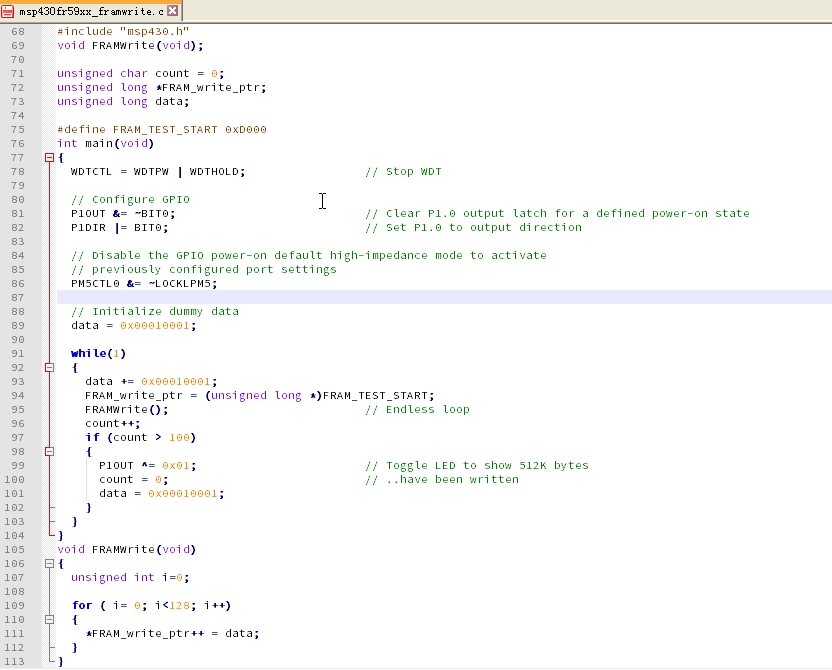Image resolution: width=832 pixels, height=670 pixels.
Task: Click the '// Configure GPIO' comment
Action: (x=131, y=200)
